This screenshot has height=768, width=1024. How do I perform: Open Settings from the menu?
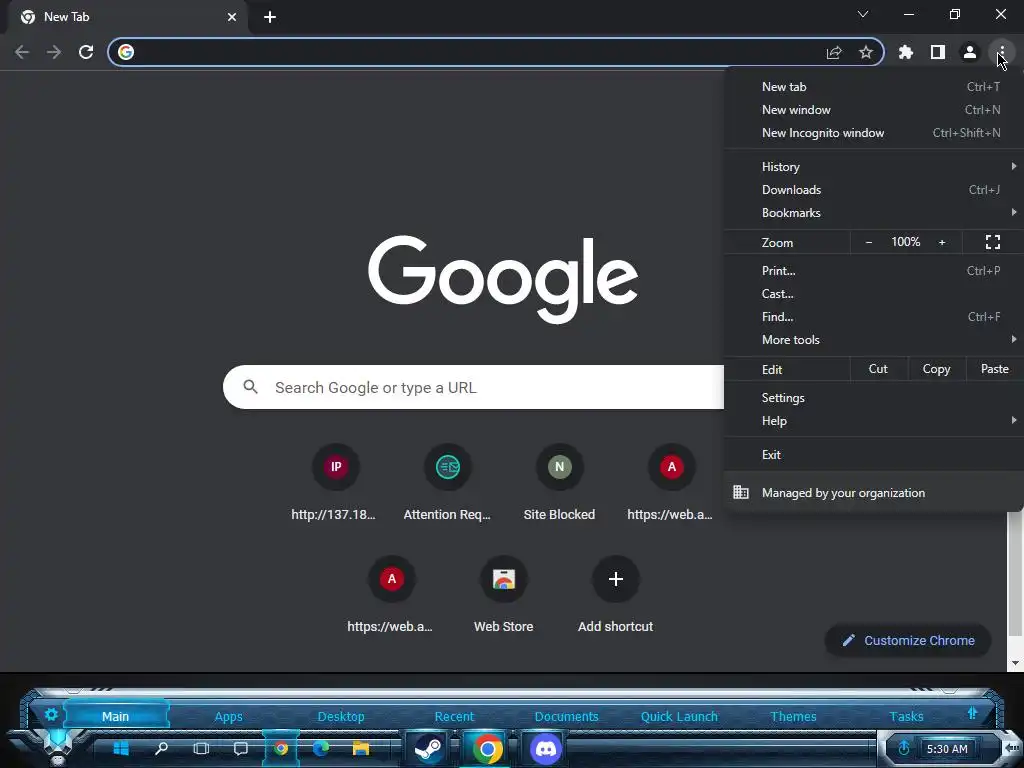click(x=874, y=398)
